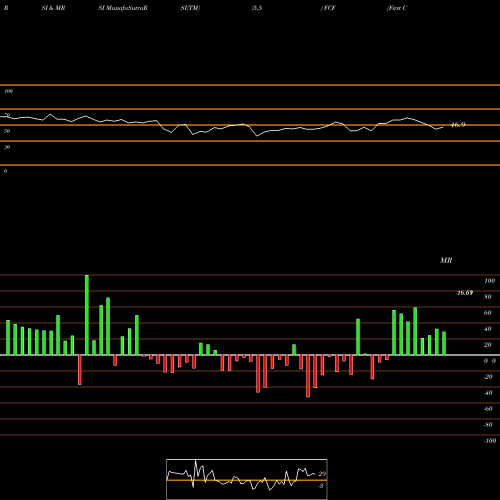Click the RSI axis label '70'

tap(7, 115)
